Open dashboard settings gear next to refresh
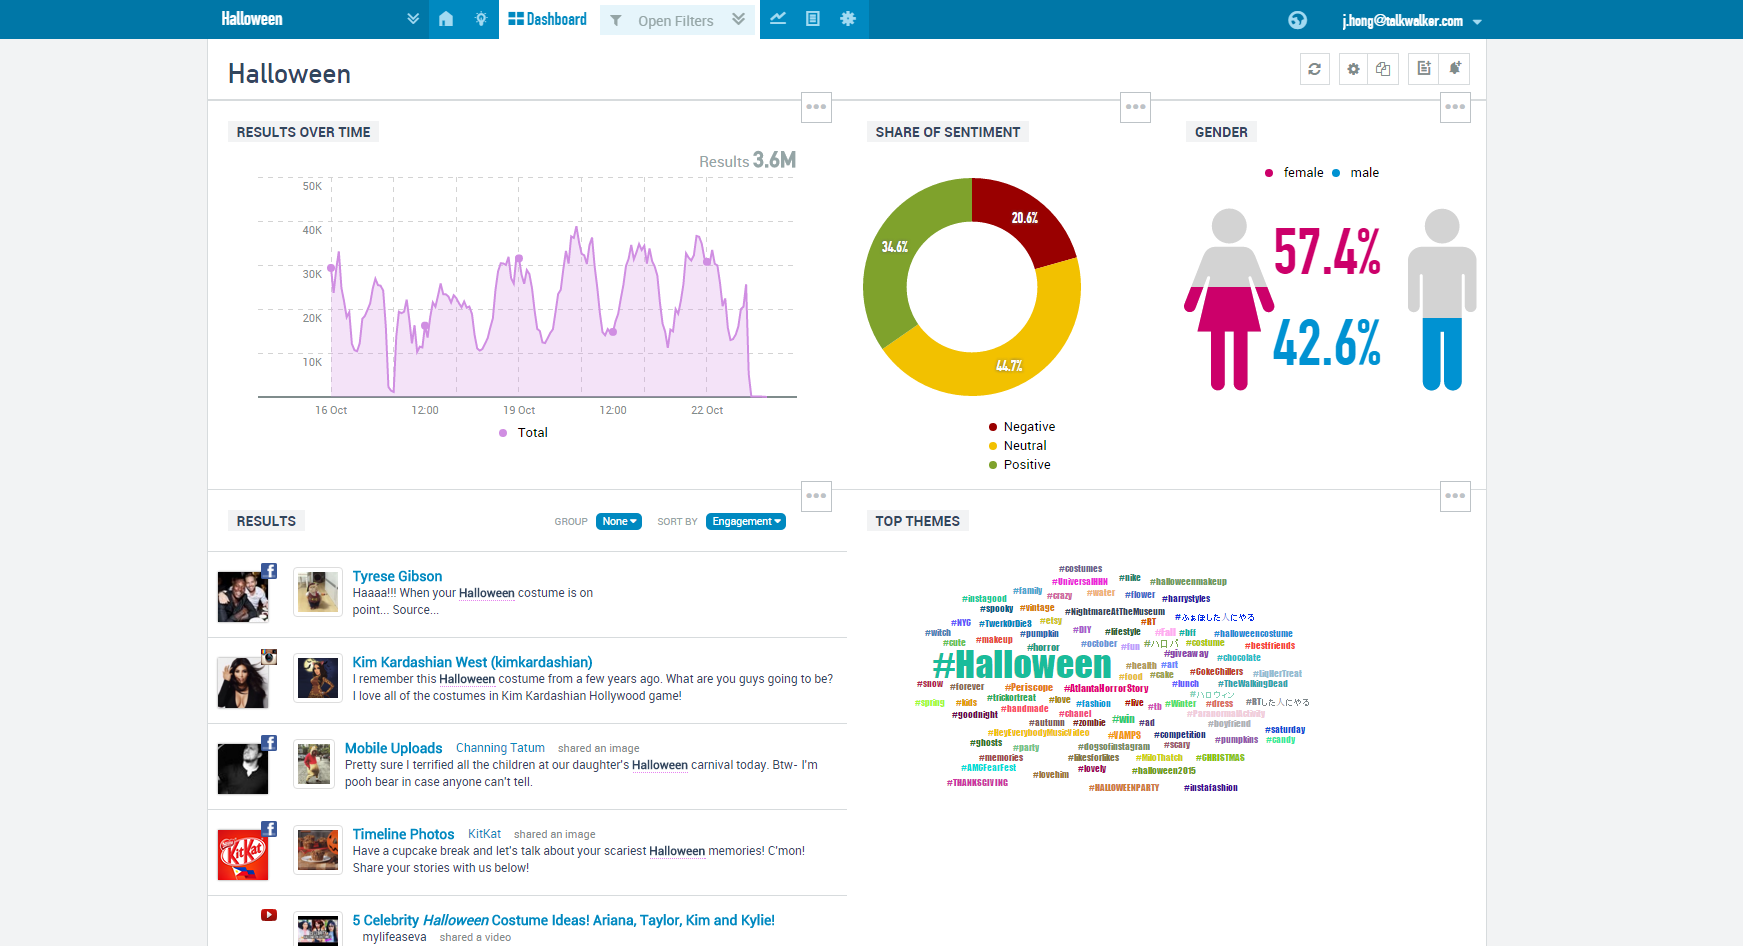This screenshot has height=946, width=1743. coord(1353,69)
